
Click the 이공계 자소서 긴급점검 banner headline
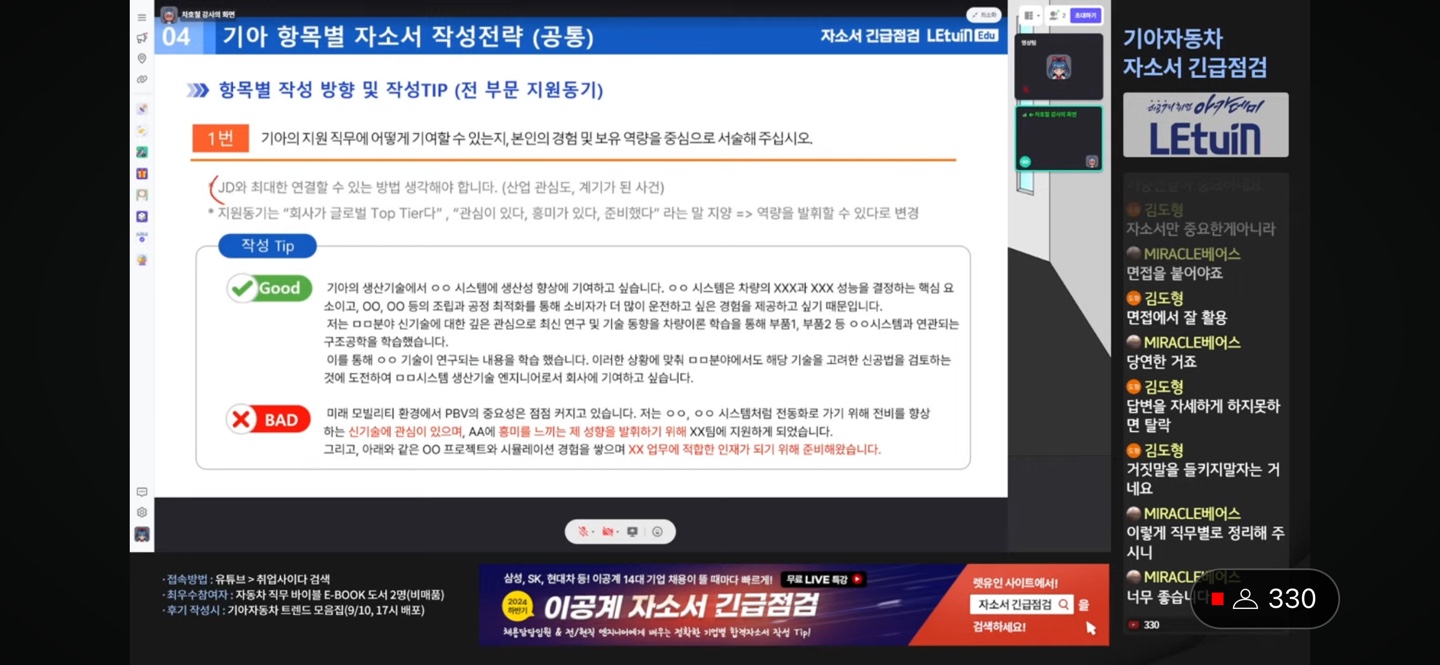click(680, 605)
